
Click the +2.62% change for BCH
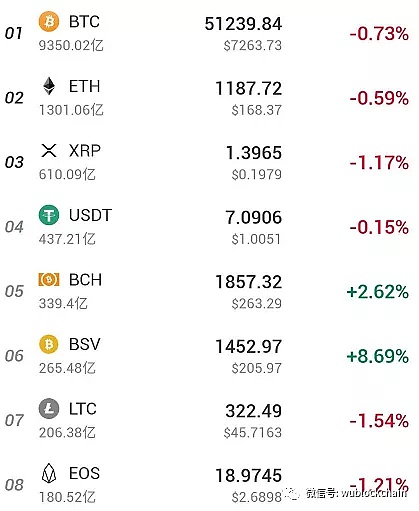click(x=377, y=292)
